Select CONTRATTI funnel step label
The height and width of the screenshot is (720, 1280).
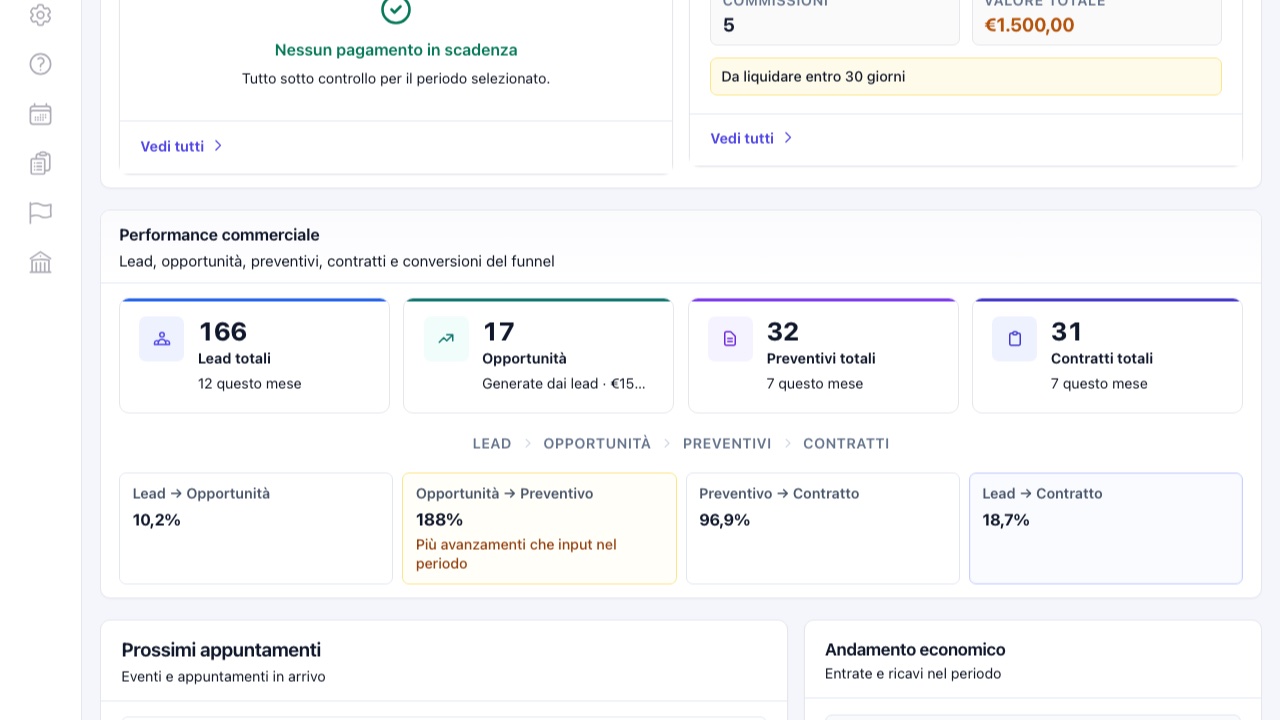point(846,443)
